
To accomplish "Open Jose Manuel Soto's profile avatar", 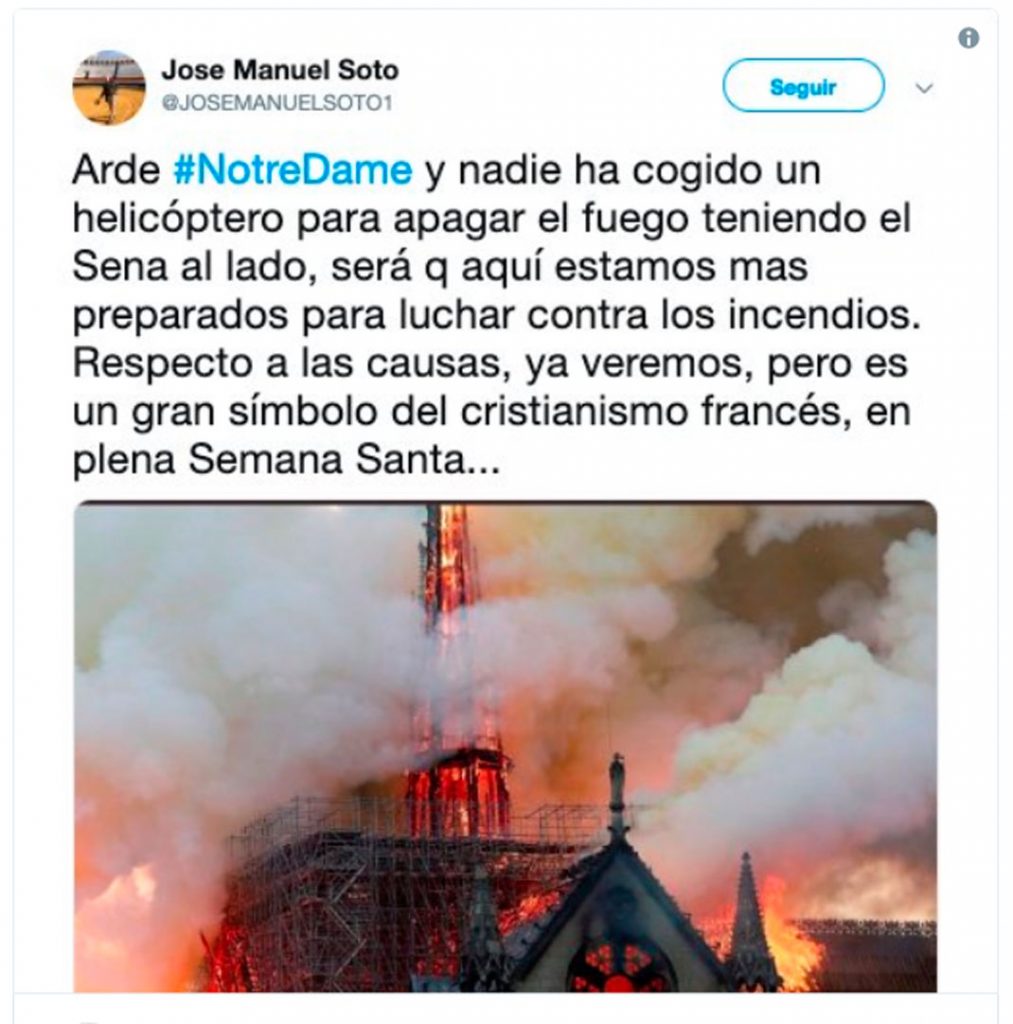I will point(108,88).
